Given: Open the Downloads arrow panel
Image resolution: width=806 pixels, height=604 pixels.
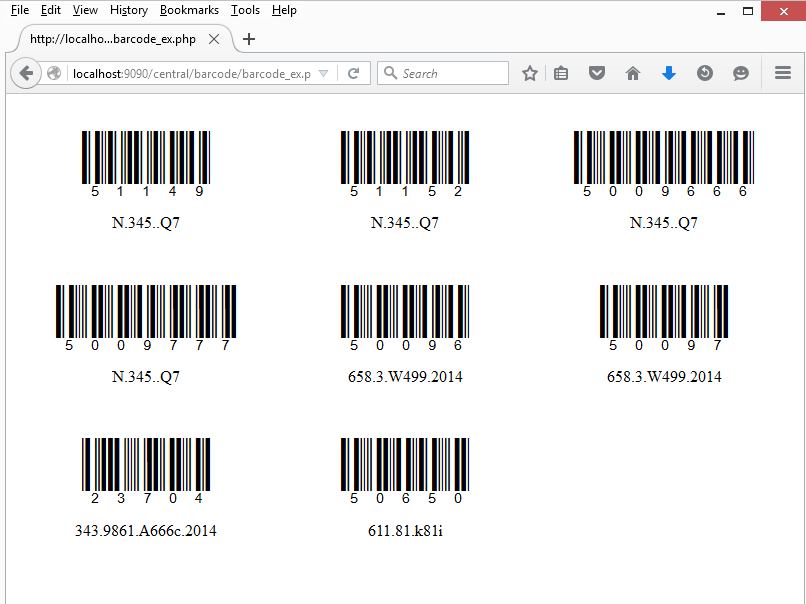Looking at the screenshot, I should click(x=669, y=73).
